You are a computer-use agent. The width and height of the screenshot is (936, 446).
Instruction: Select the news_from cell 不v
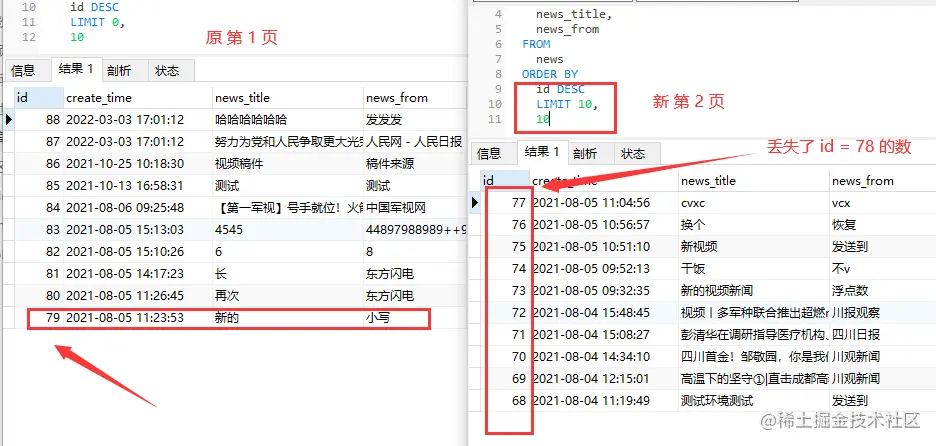882,269
